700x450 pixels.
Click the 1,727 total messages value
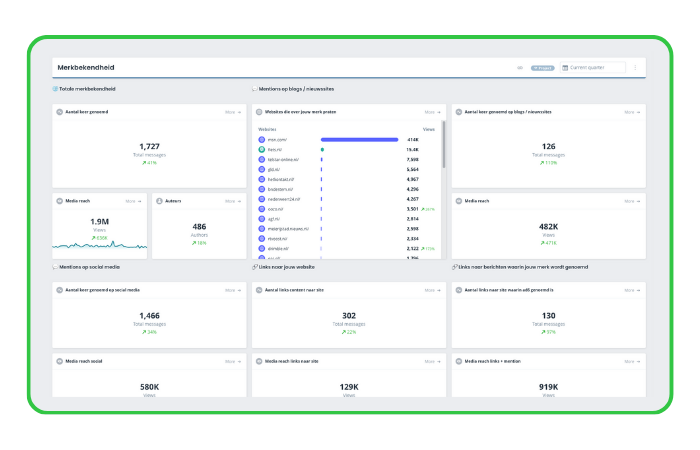click(150, 146)
